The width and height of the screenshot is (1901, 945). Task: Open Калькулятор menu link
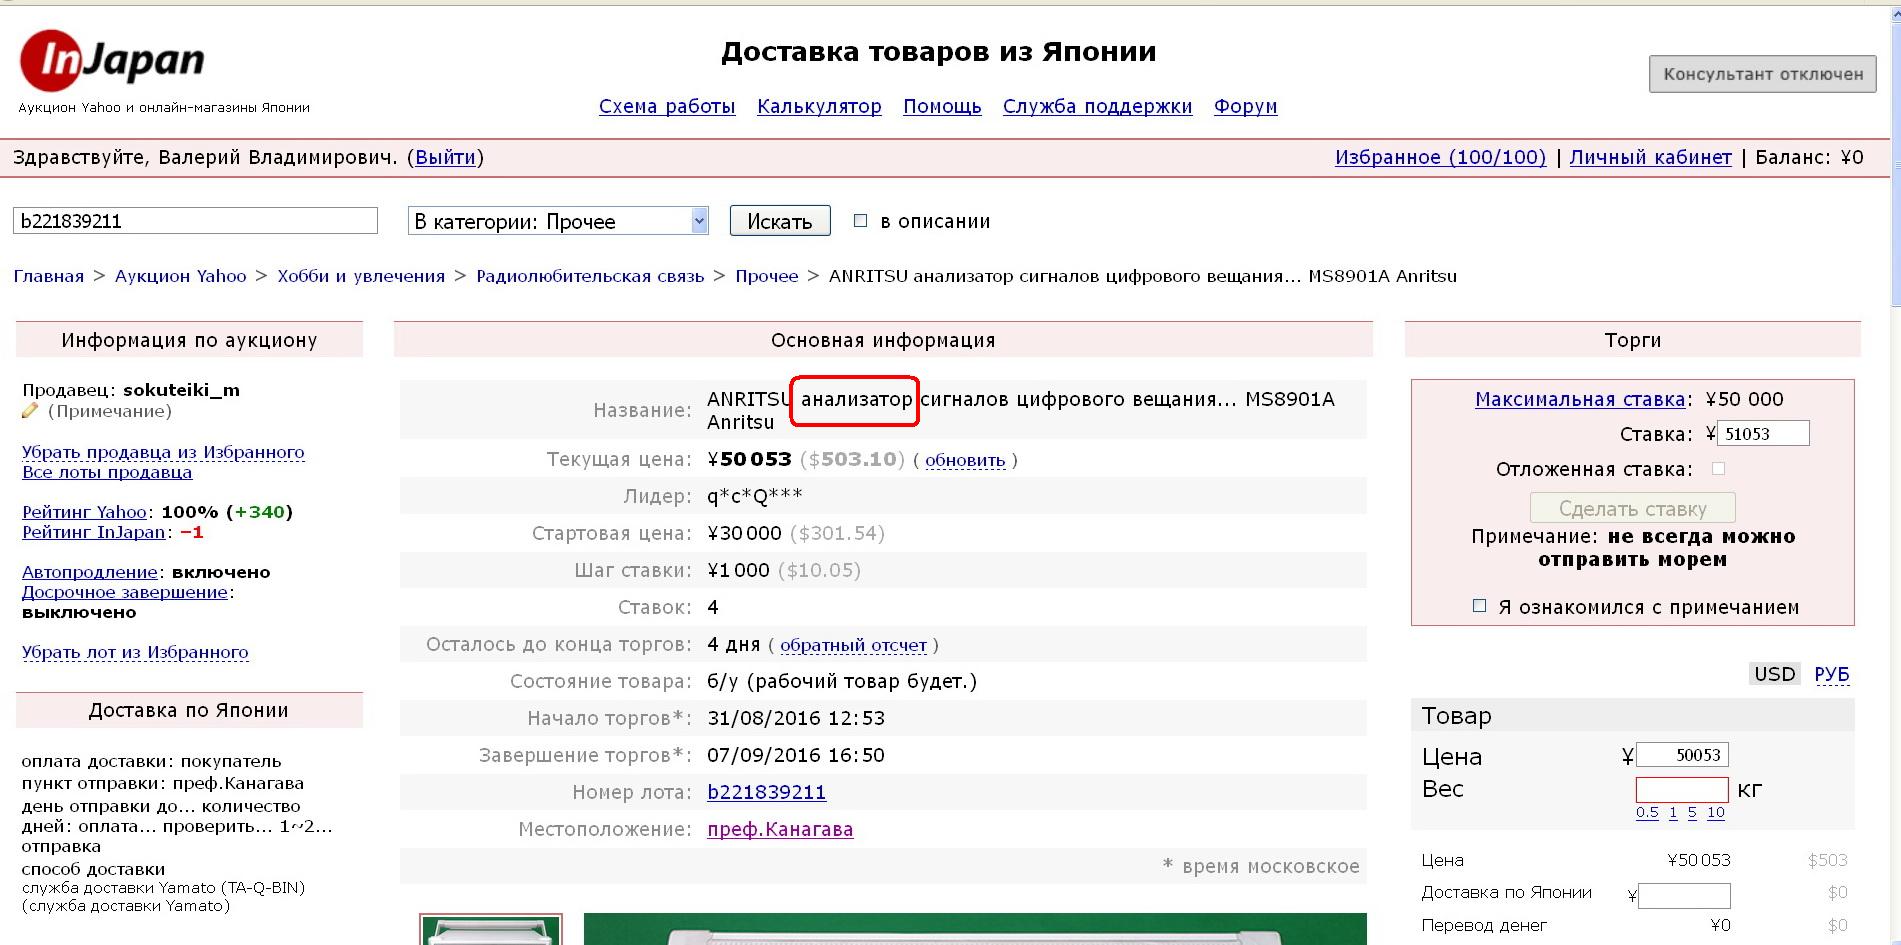click(819, 106)
